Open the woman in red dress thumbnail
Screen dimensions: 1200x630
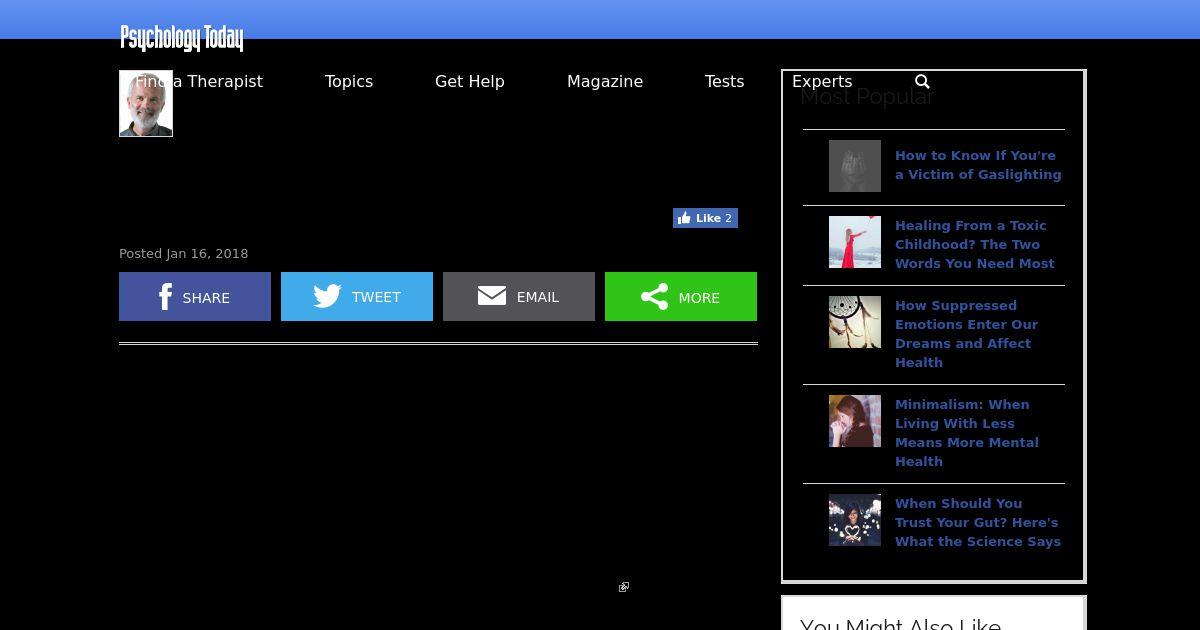[855, 242]
